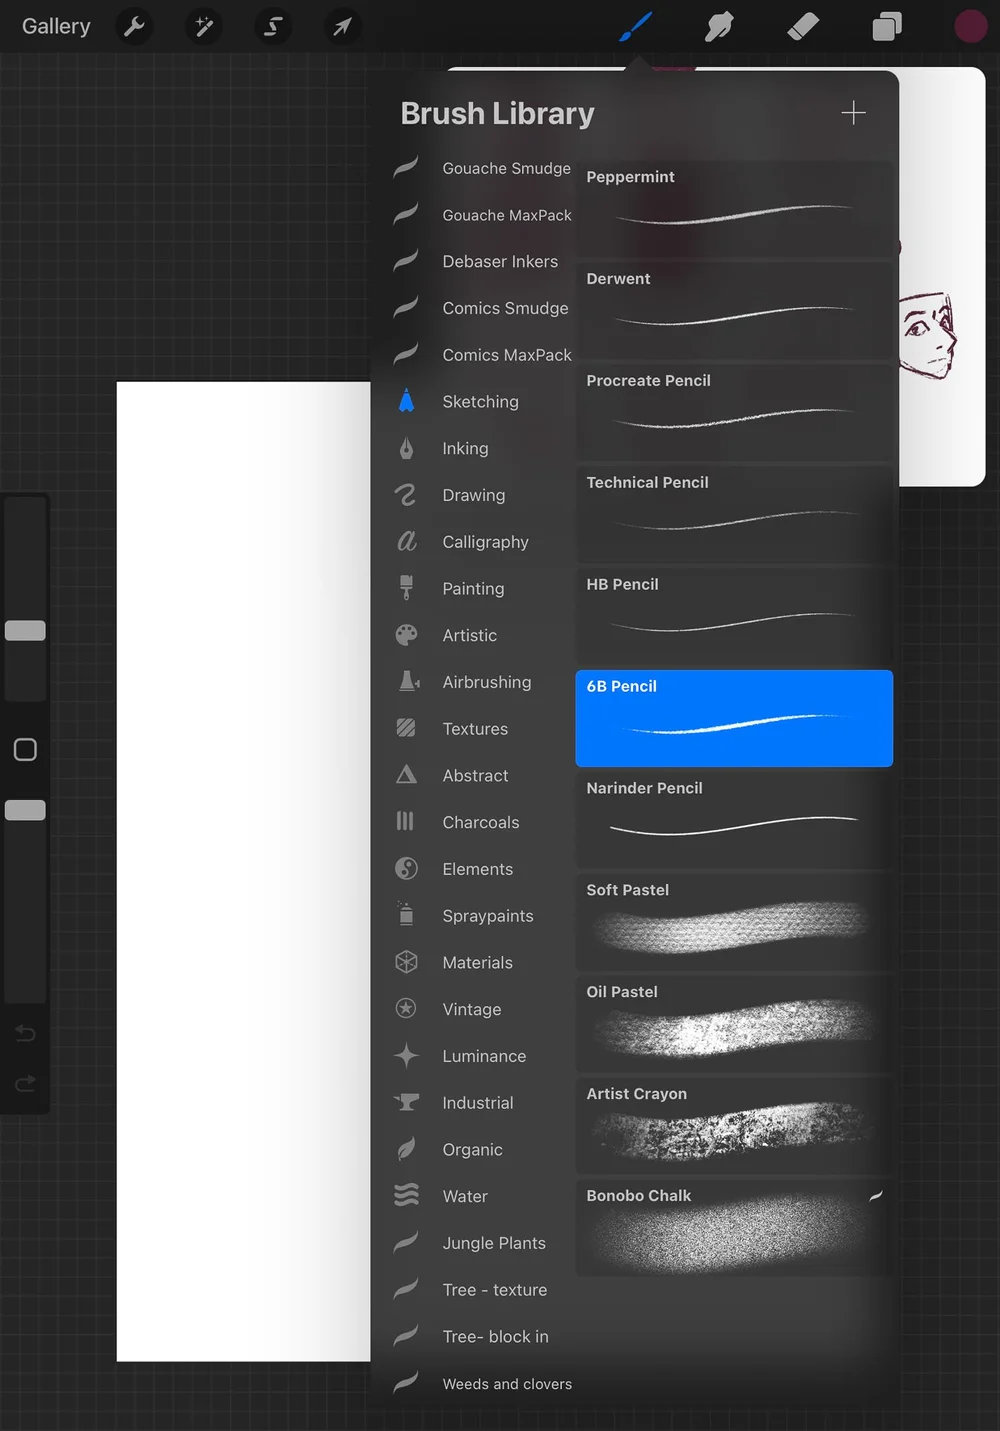This screenshot has height=1431, width=1000.
Task: Tap the undo arrow in sidebar
Action: pos(25,1033)
